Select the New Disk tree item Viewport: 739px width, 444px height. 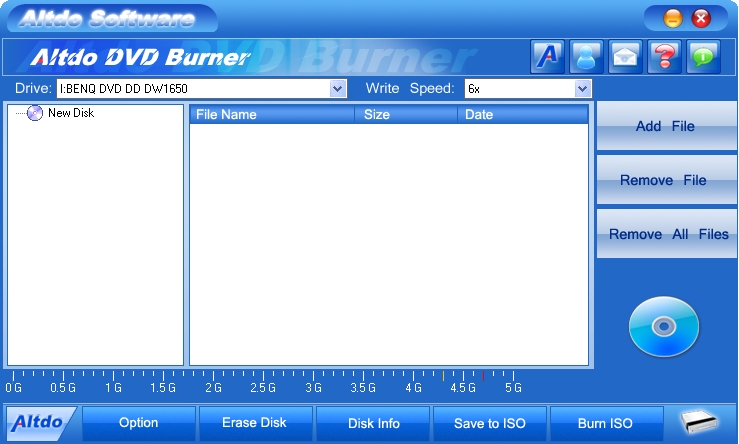[71, 113]
